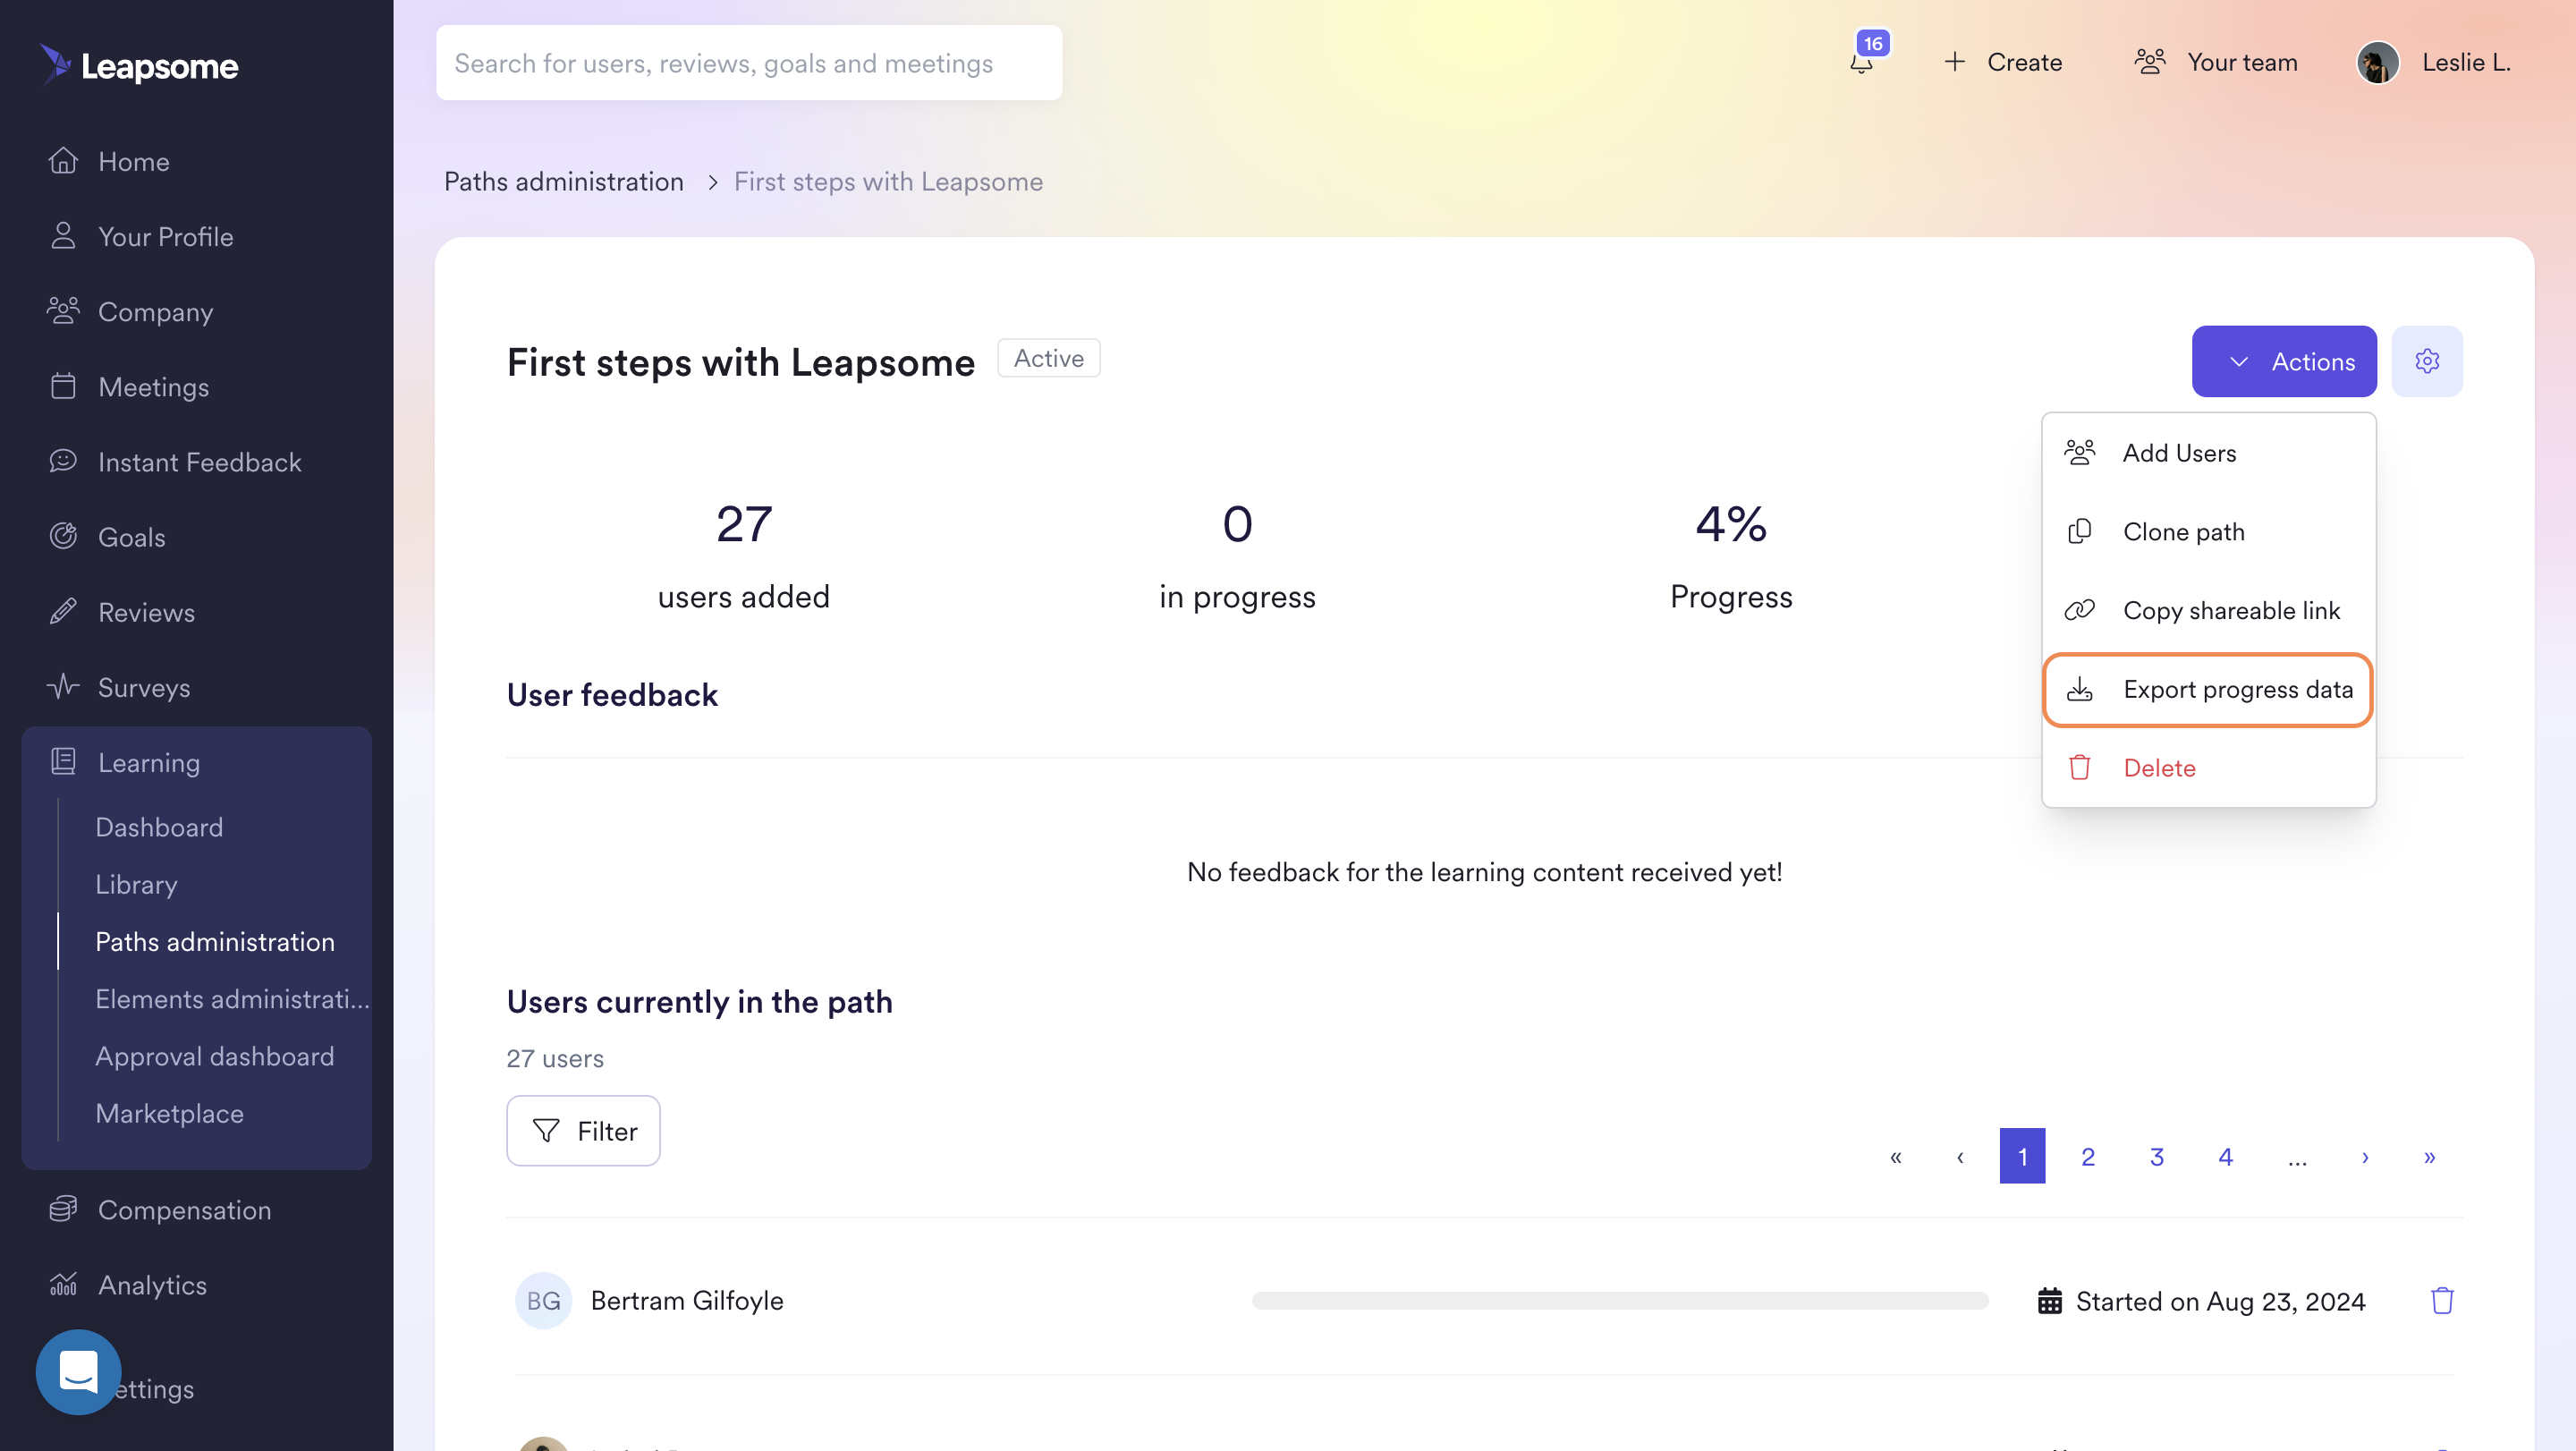Viewport: 2576px width, 1451px height.
Task: Click Paths administration breadcrumb link
Action: point(564,181)
